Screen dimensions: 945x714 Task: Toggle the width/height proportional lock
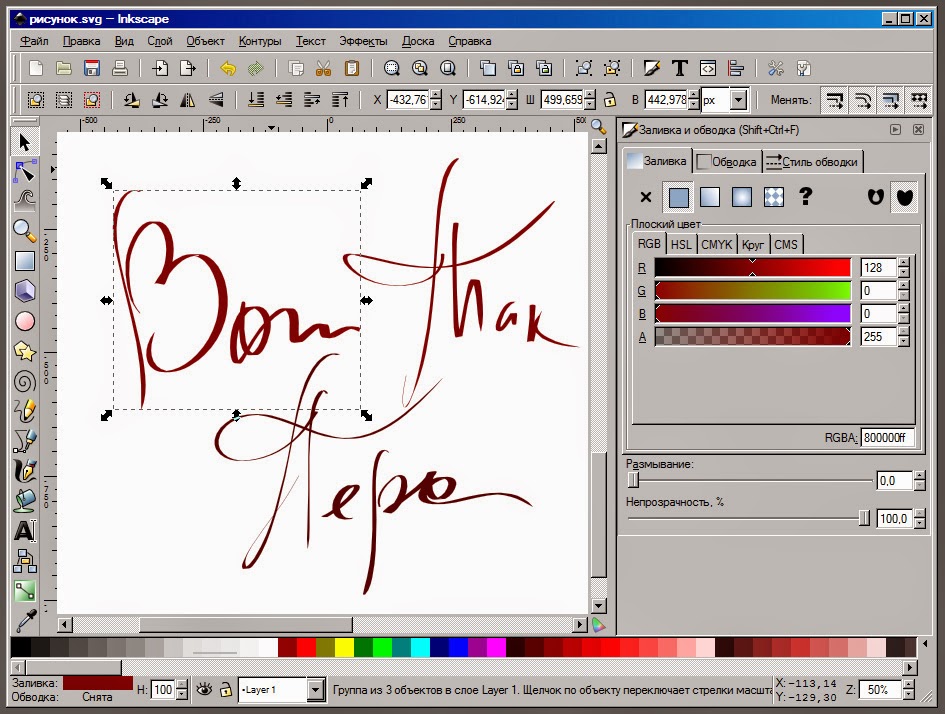(609, 100)
